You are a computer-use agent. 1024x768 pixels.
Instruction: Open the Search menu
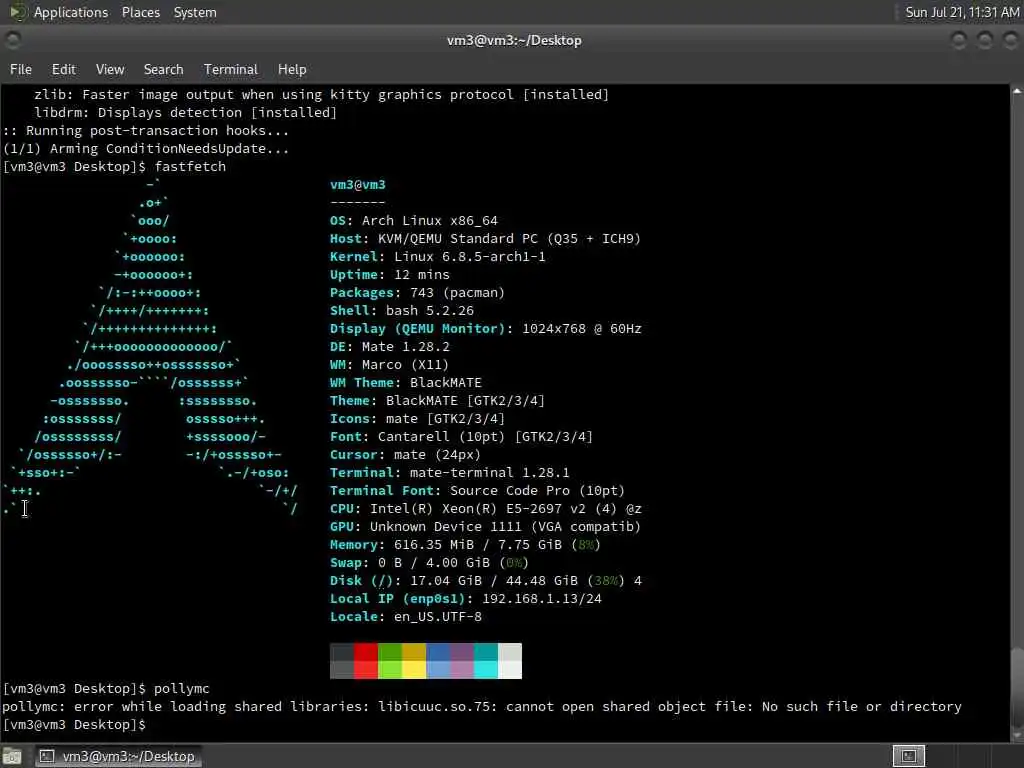tap(163, 69)
